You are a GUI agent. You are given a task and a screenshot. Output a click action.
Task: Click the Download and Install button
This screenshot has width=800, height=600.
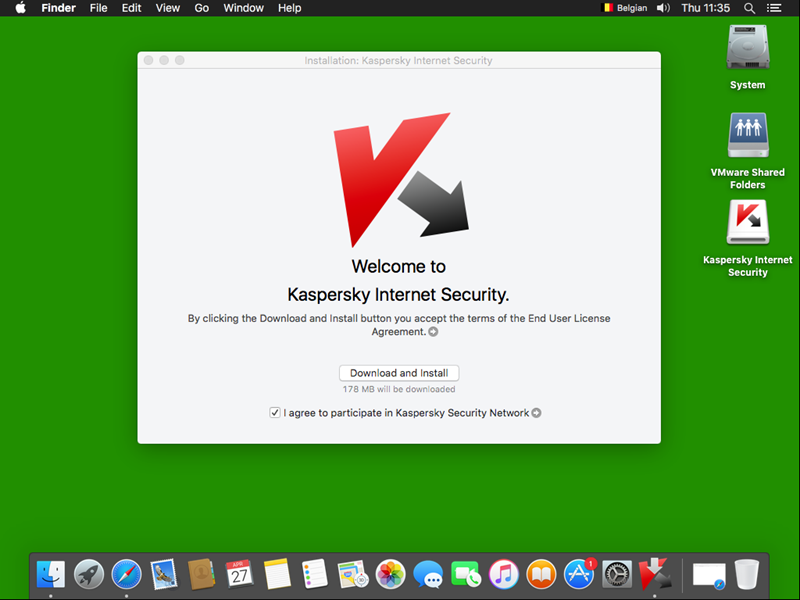pos(399,373)
